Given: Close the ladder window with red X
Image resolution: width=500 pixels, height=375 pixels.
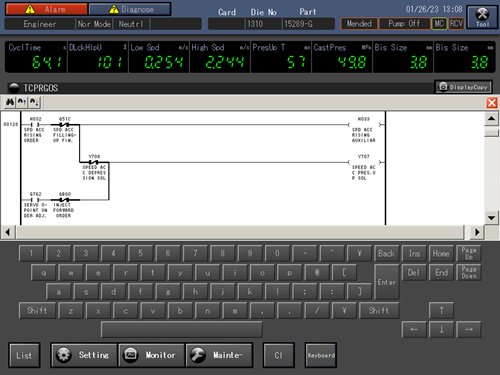Looking at the screenshot, I should click(492, 103).
